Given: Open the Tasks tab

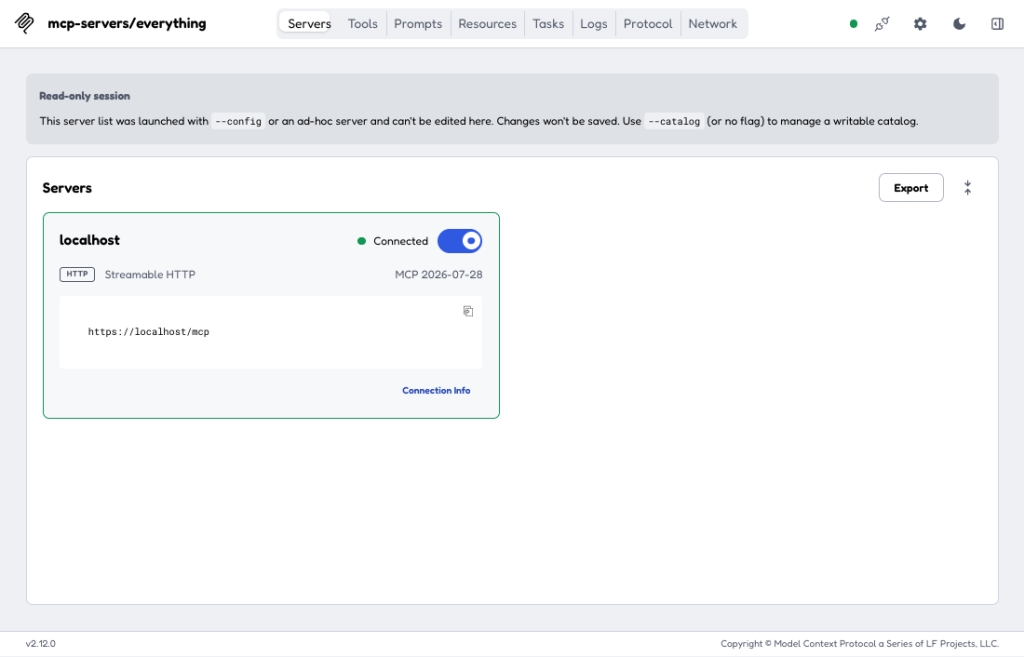Looking at the screenshot, I should click(548, 24).
